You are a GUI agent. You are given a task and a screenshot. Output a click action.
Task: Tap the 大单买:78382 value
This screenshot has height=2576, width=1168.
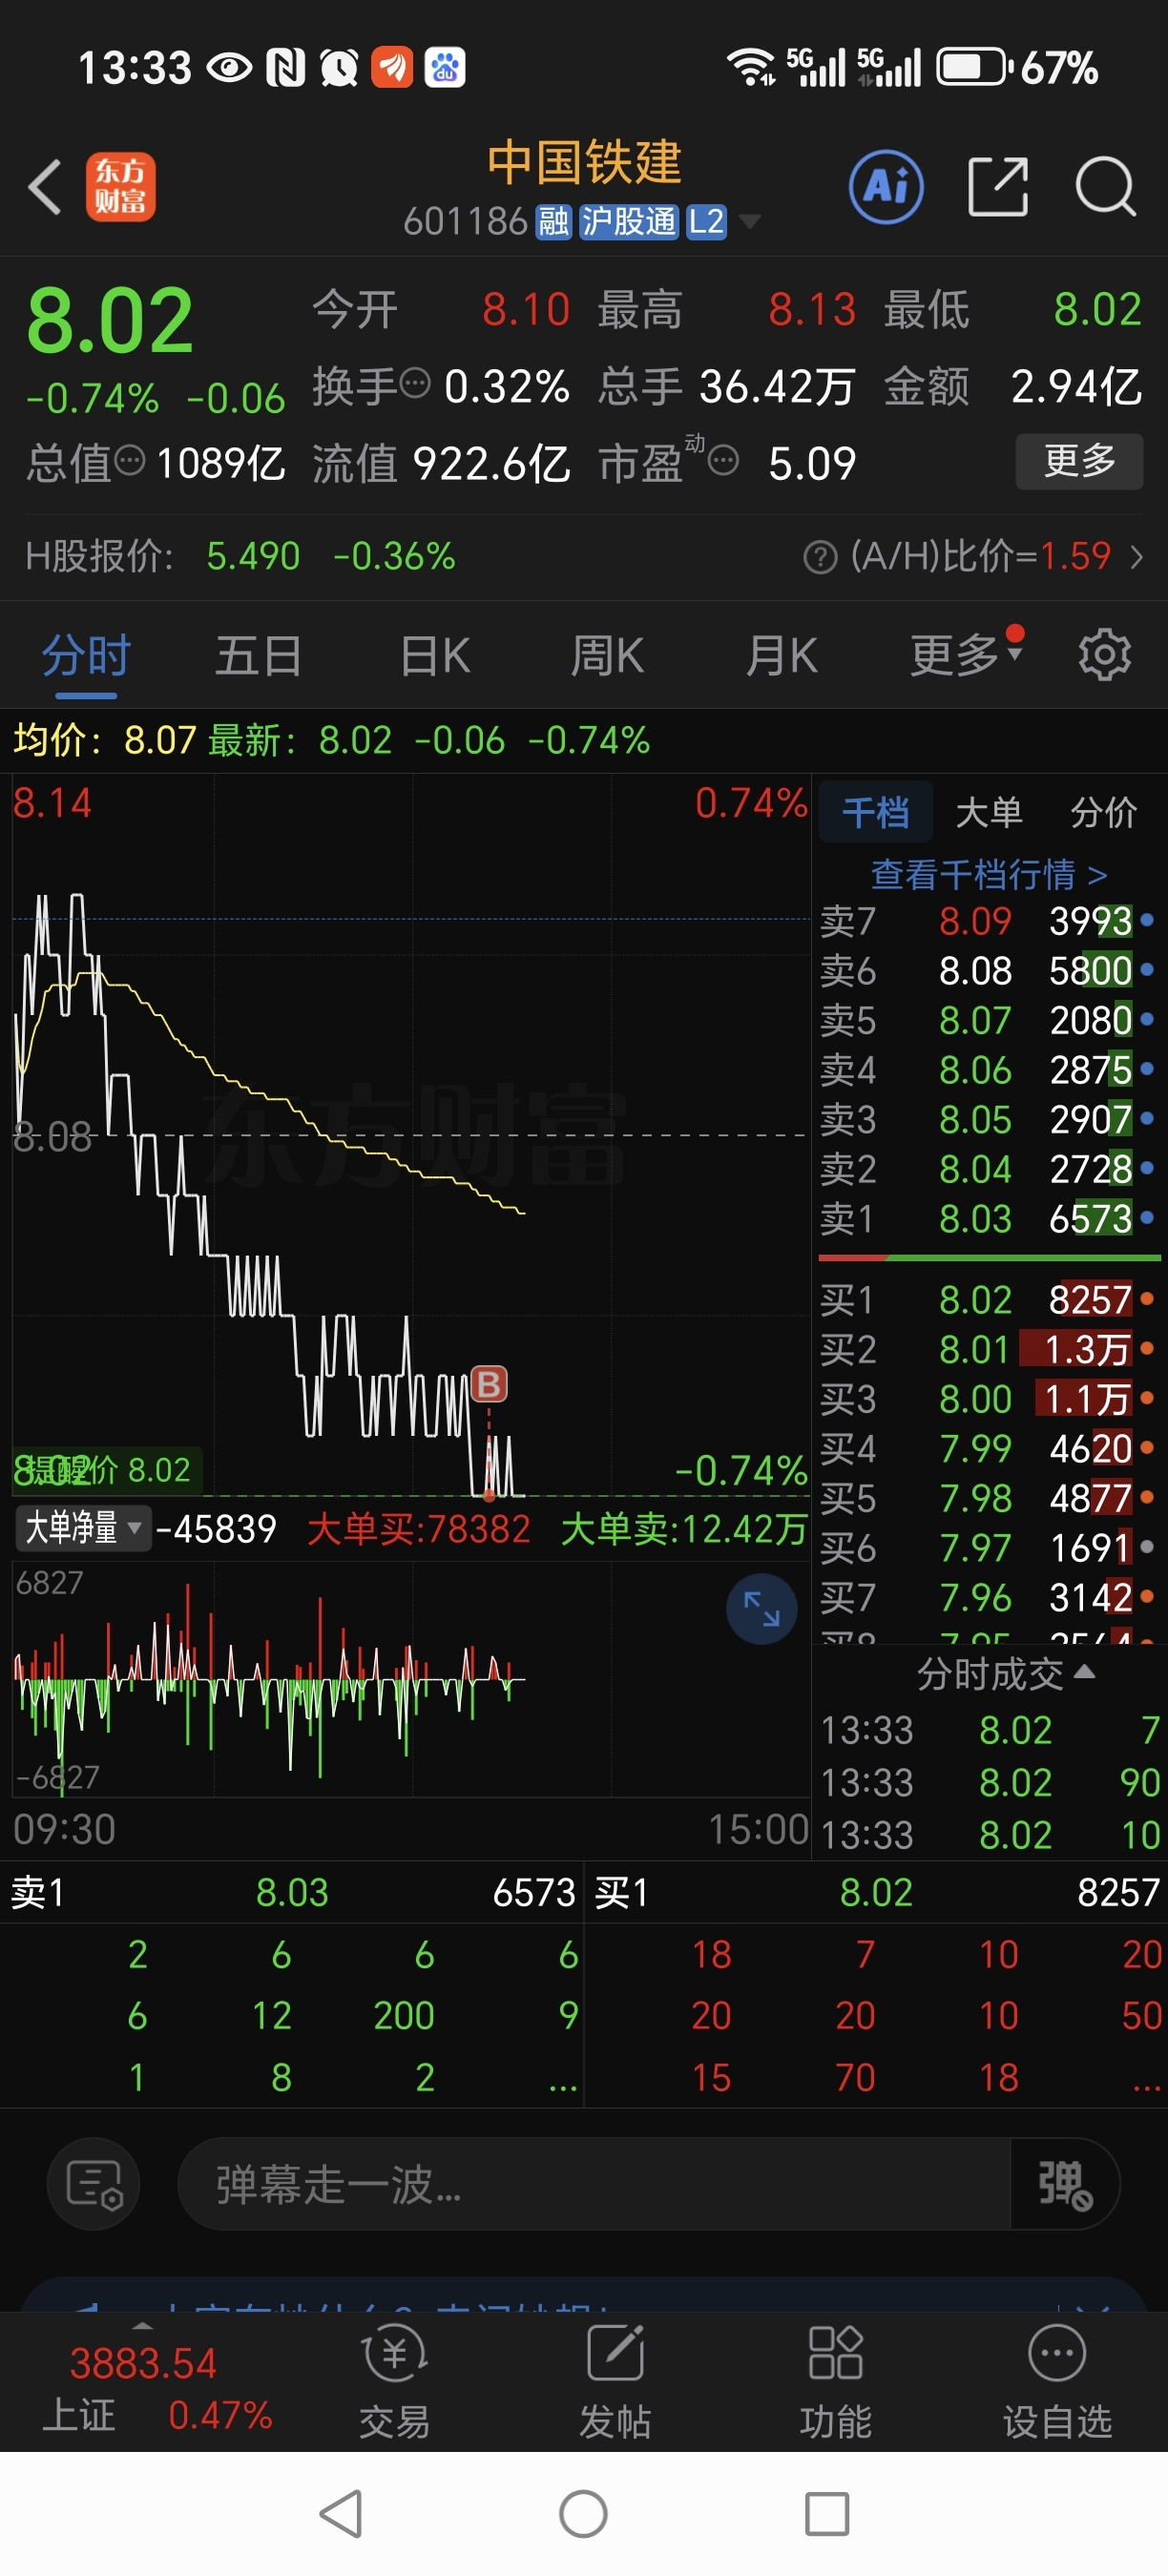pyautogui.click(x=419, y=1529)
